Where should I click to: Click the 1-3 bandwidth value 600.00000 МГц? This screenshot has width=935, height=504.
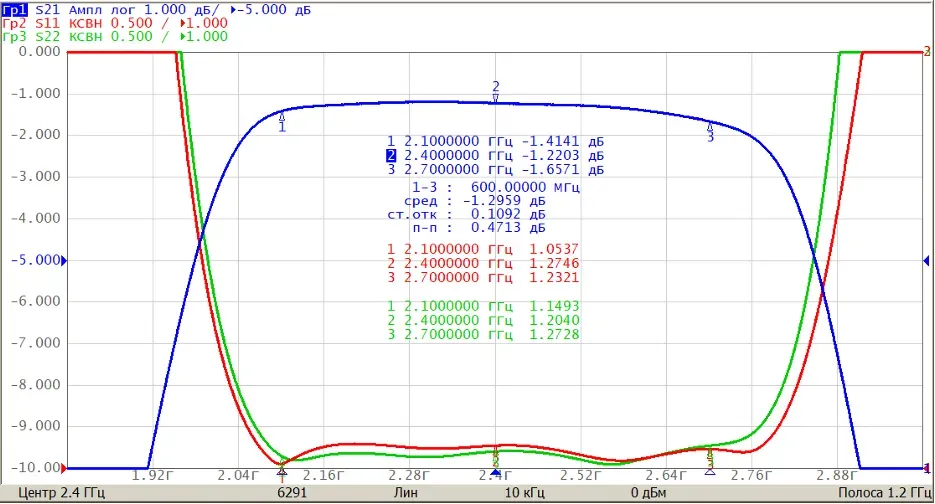pos(525,187)
